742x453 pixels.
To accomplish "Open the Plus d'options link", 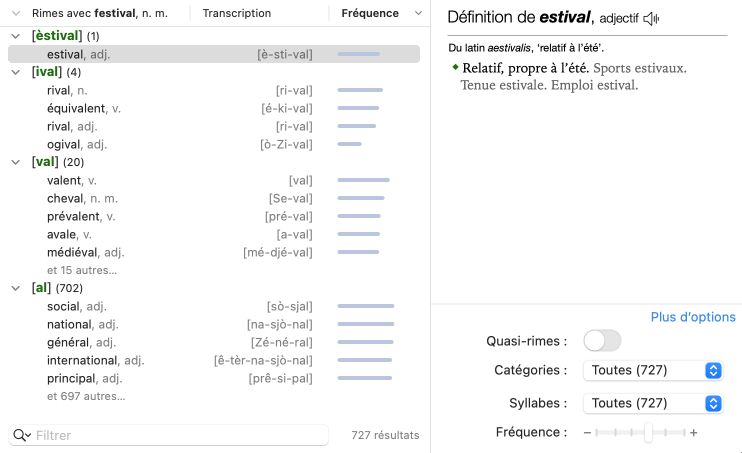I will [x=693, y=317].
